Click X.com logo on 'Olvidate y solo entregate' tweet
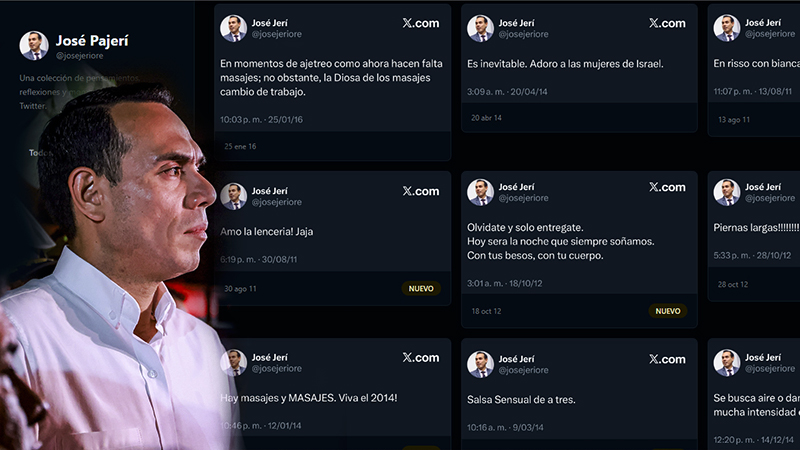 coord(667,187)
